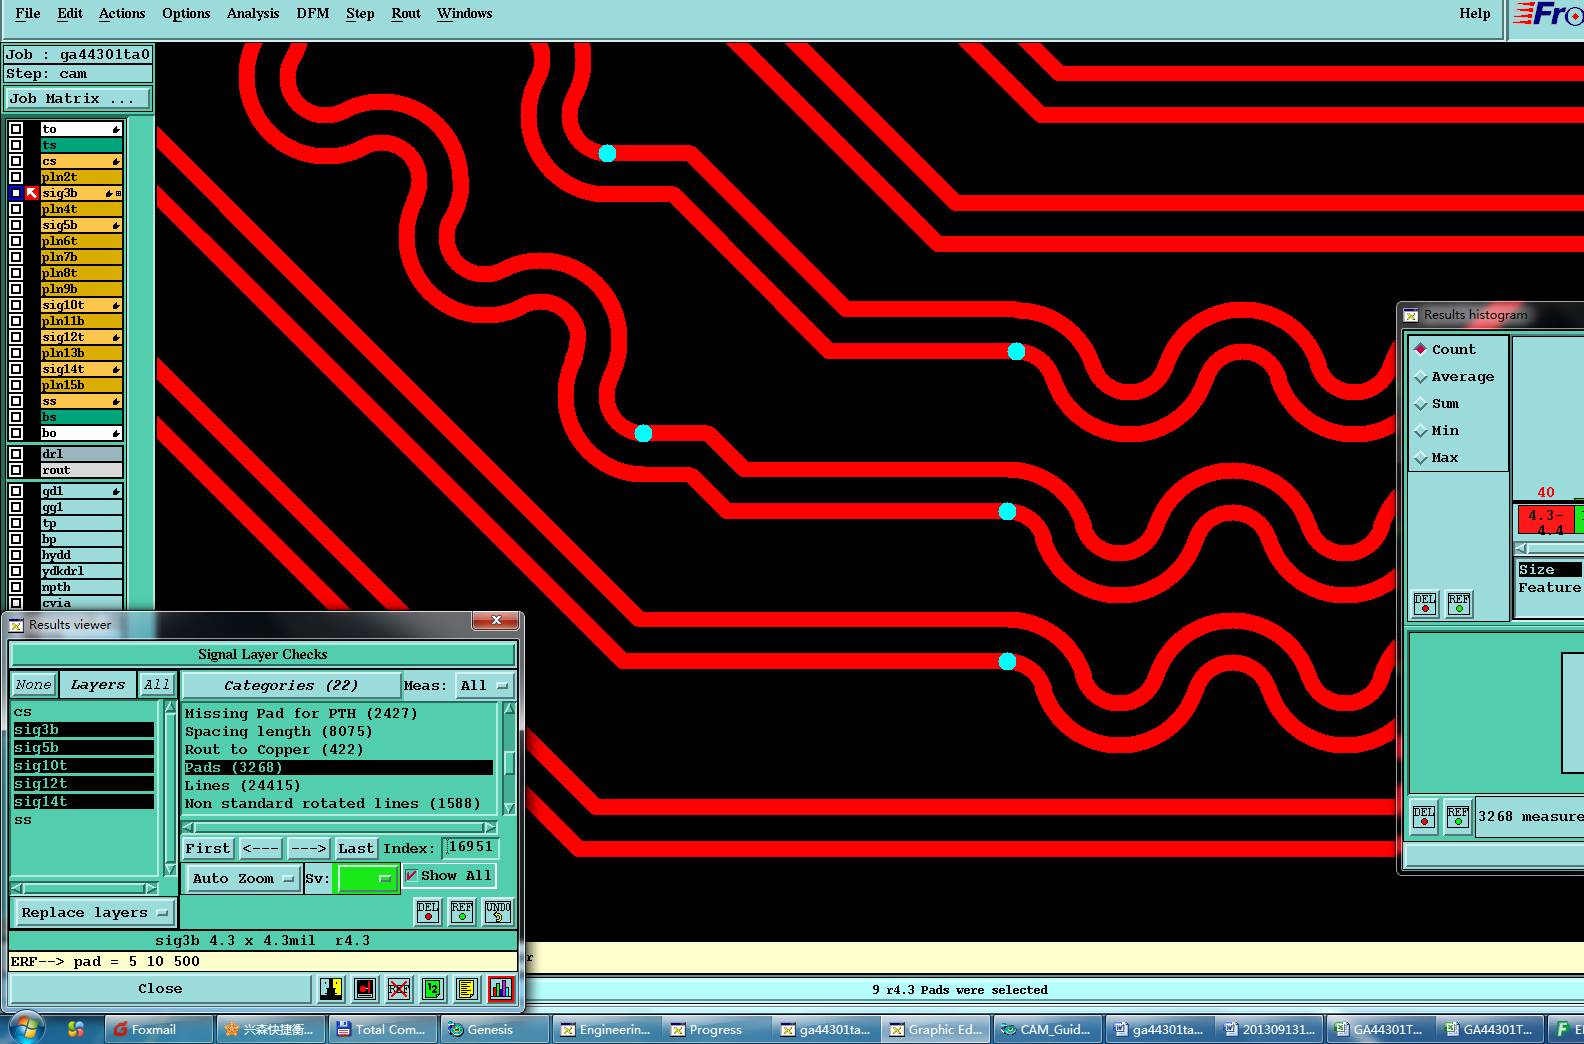Click Close button in Results viewer
This screenshot has width=1584, height=1044.
point(160,988)
